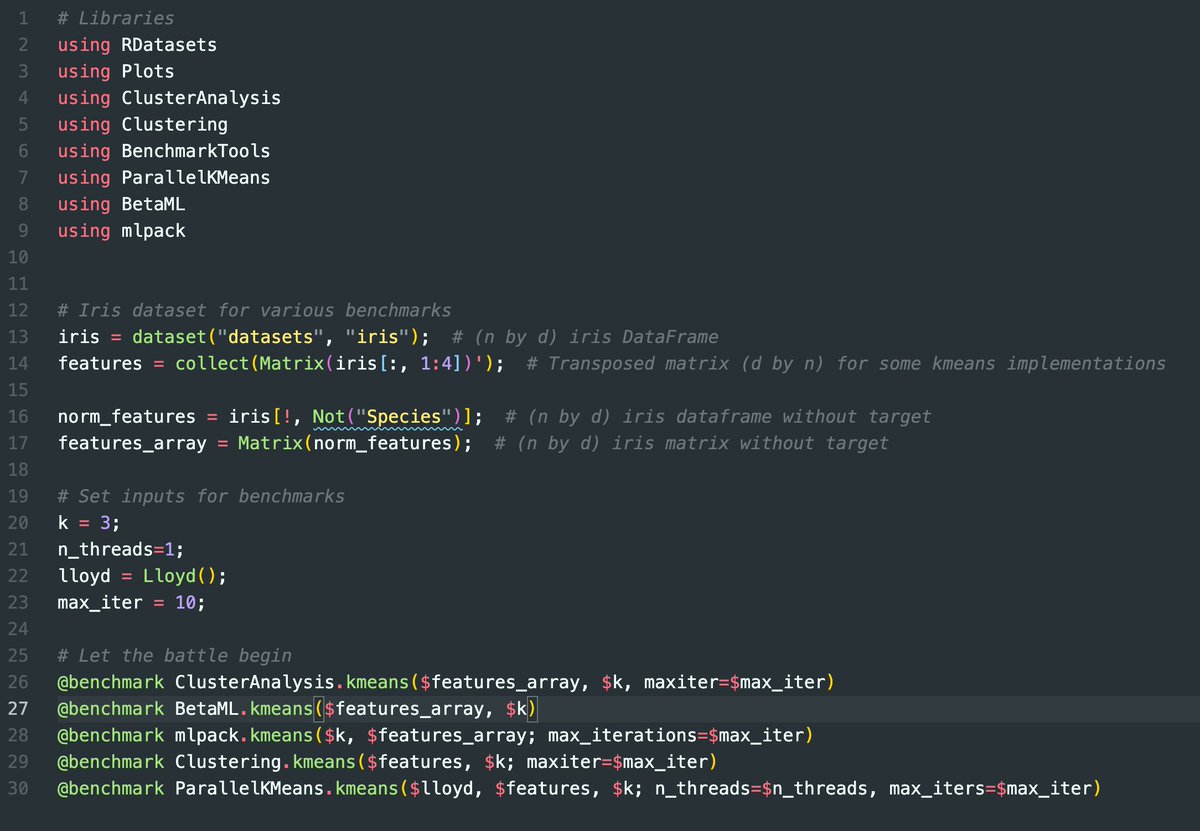Click line number 30 in the gutter

point(19,789)
